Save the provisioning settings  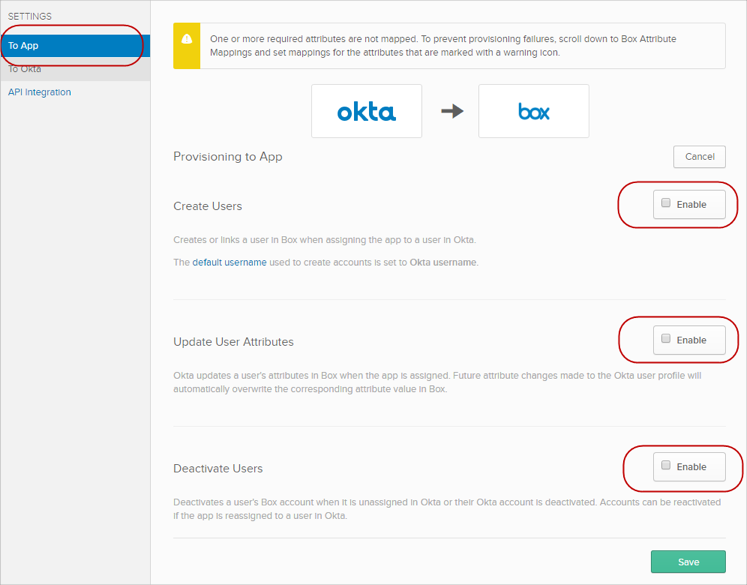tap(688, 561)
